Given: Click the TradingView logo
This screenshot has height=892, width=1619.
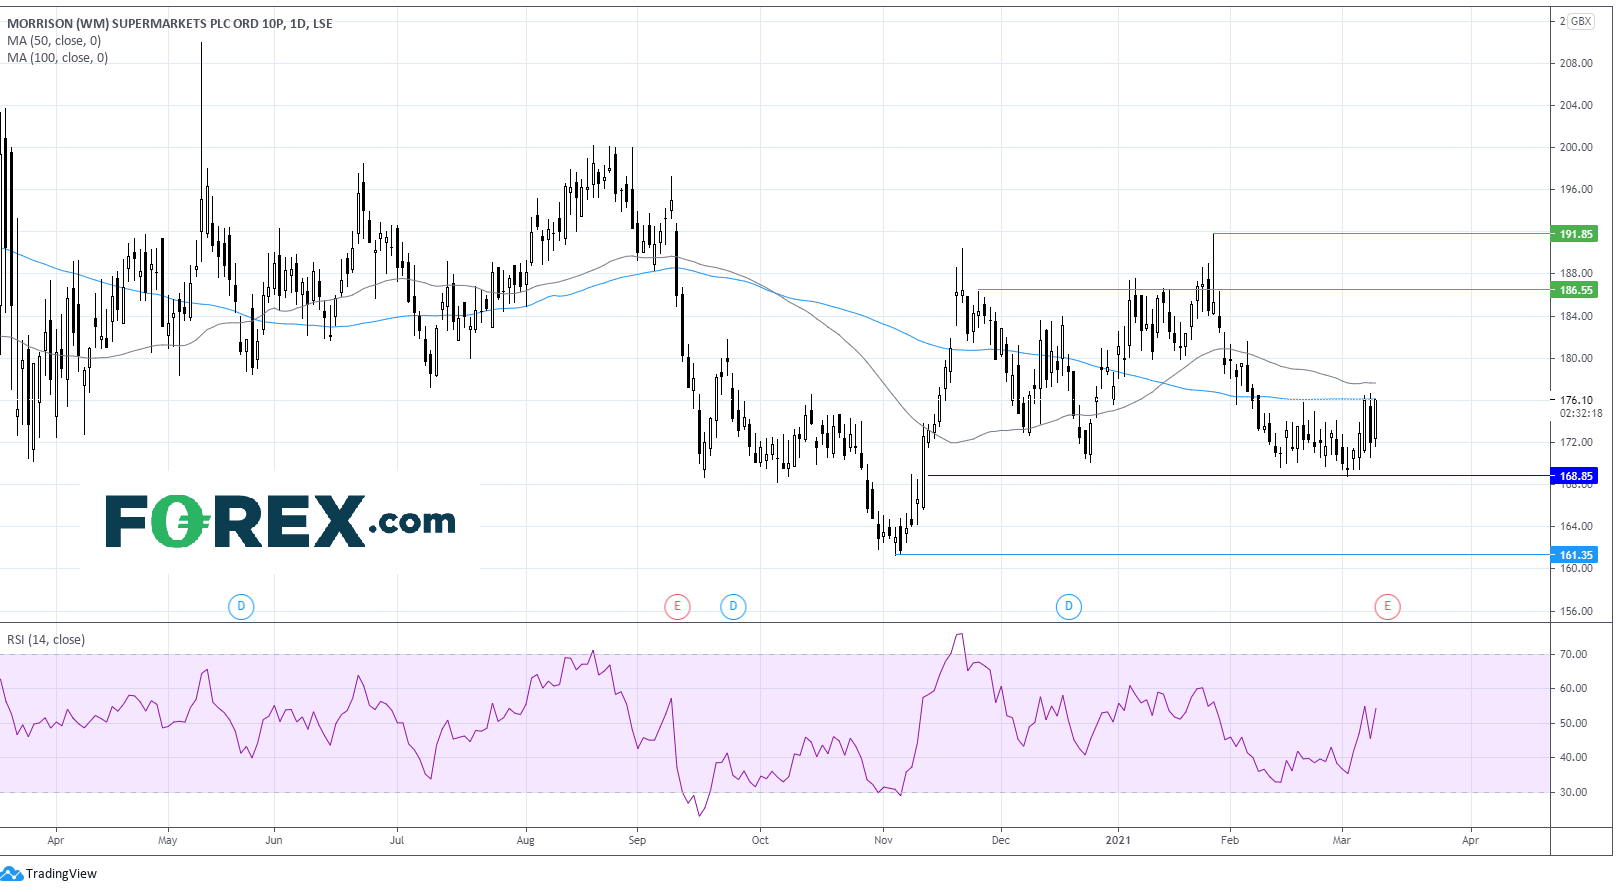Looking at the screenshot, I should [x=11, y=874].
